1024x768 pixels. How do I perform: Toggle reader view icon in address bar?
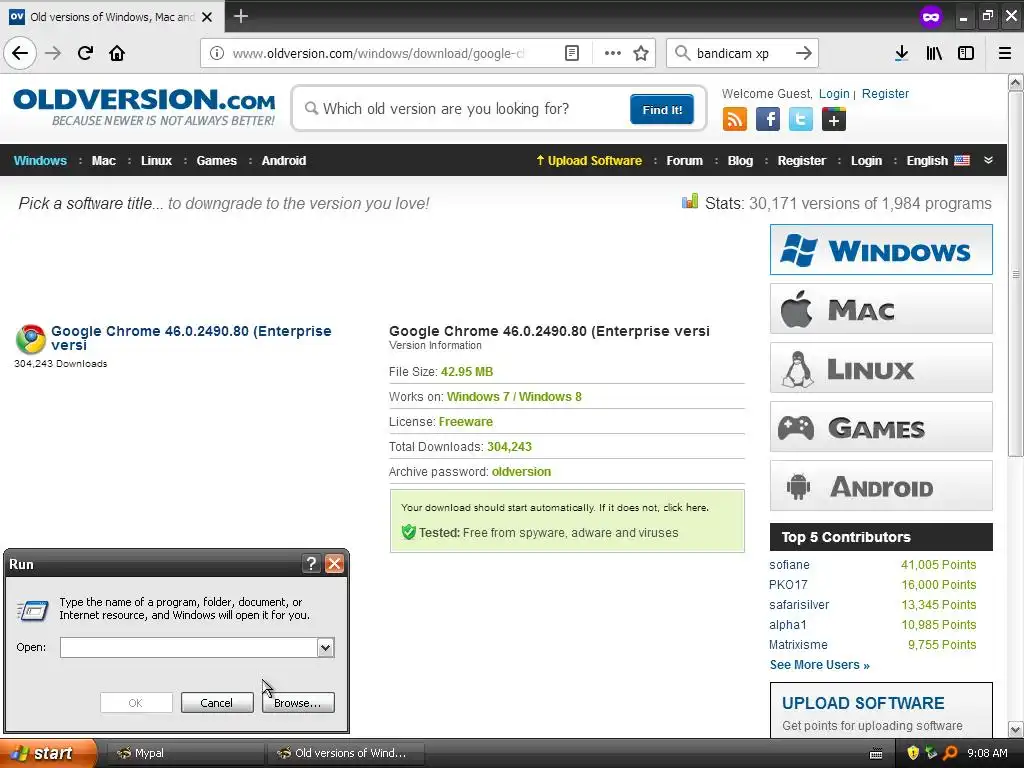click(571, 53)
